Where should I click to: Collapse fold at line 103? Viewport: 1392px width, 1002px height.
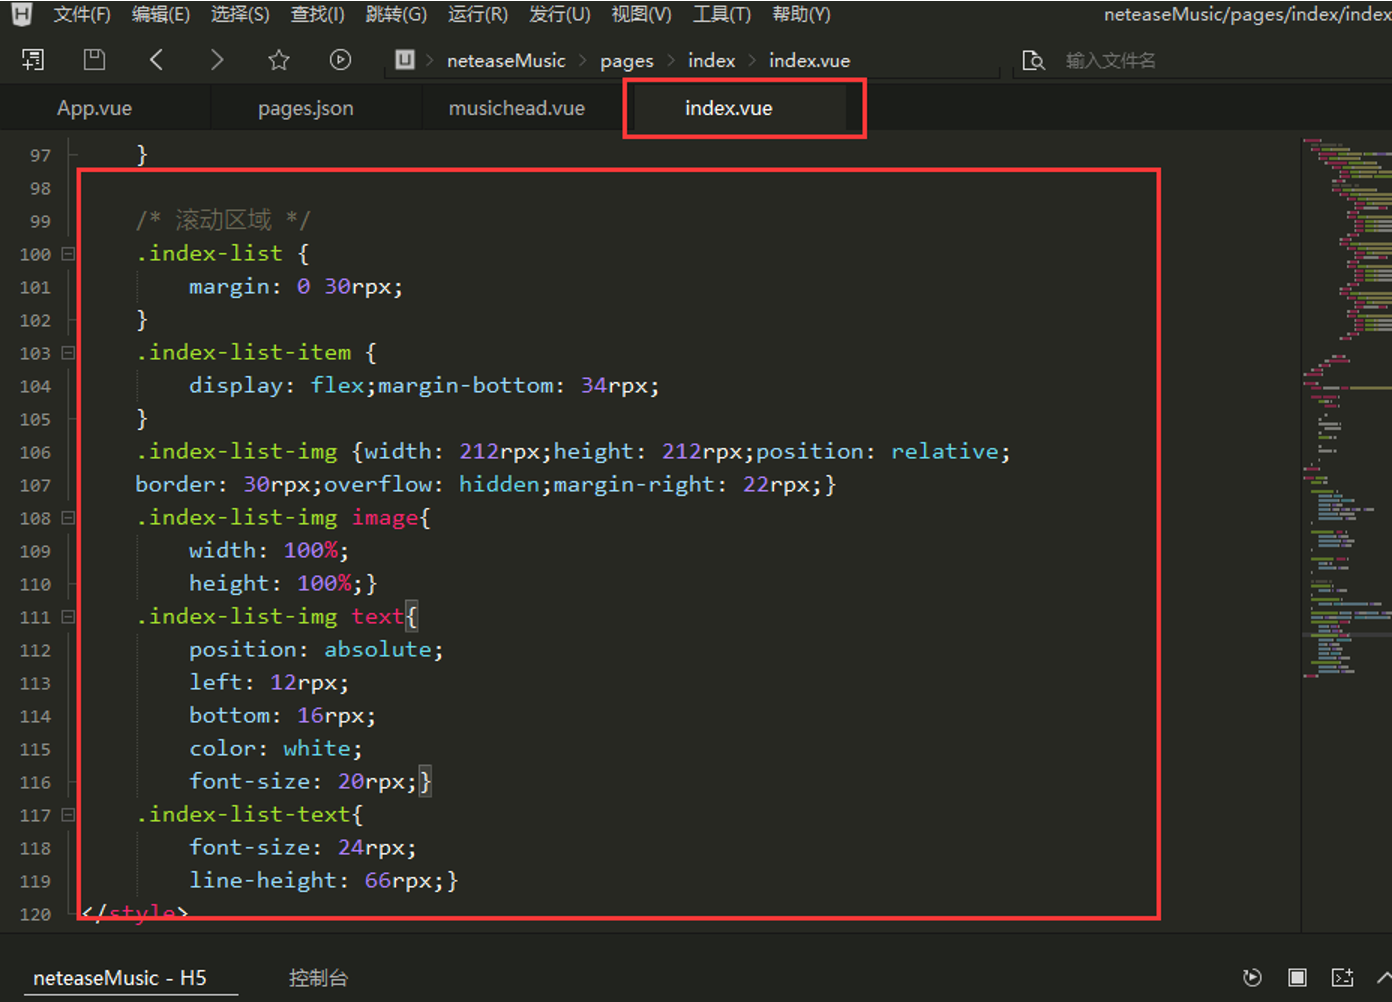coord(68,353)
